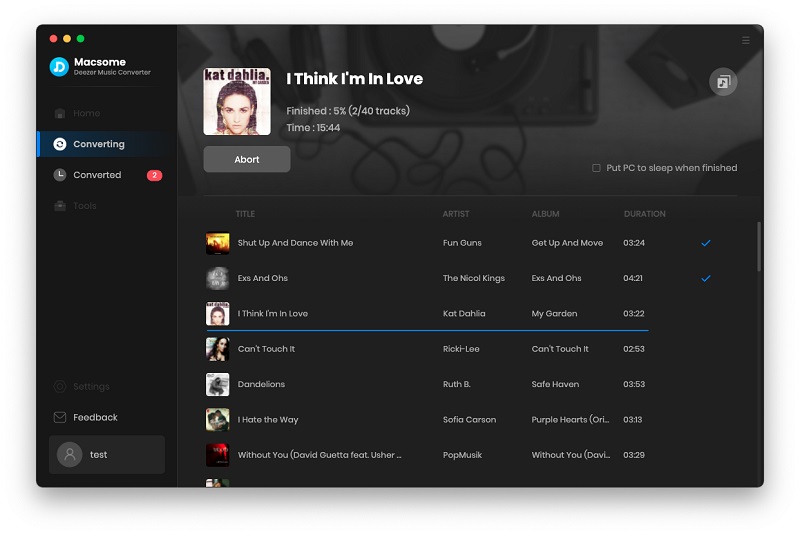Image resolution: width=800 pixels, height=535 pixels.
Task: Open the hamburger menu icon
Action: pyautogui.click(x=745, y=40)
